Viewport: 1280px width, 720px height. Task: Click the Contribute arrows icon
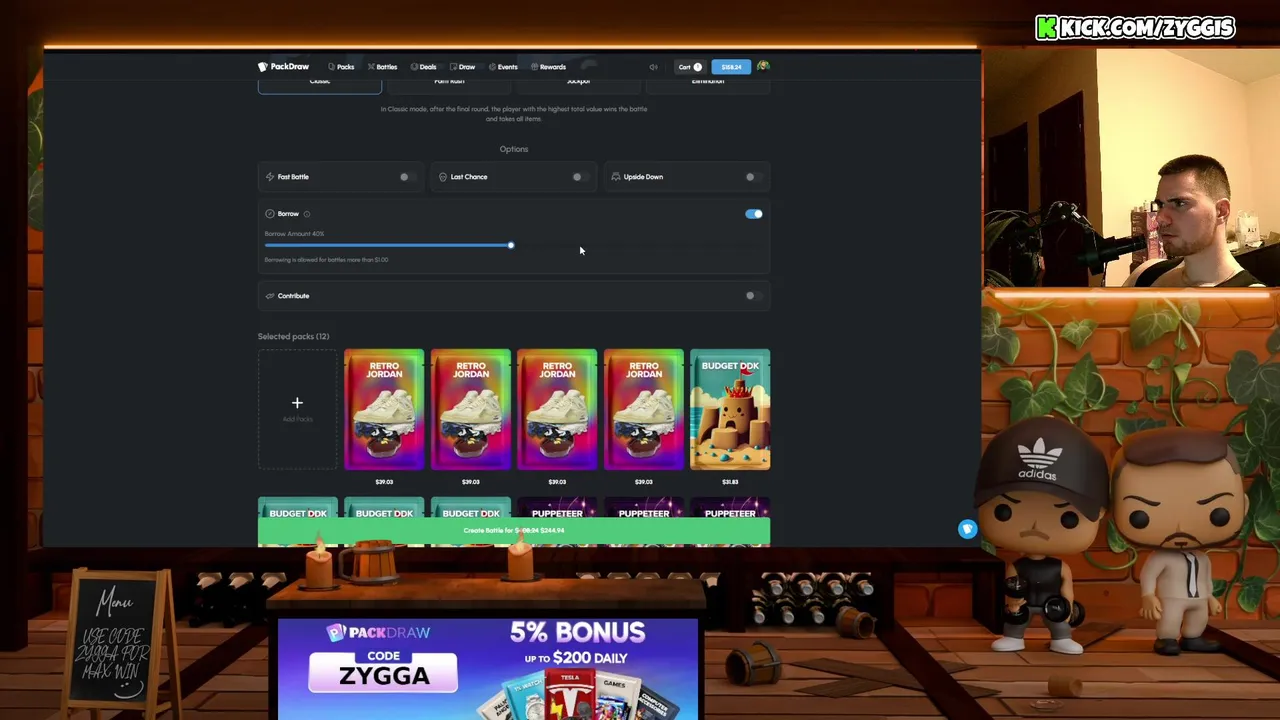click(x=270, y=296)
